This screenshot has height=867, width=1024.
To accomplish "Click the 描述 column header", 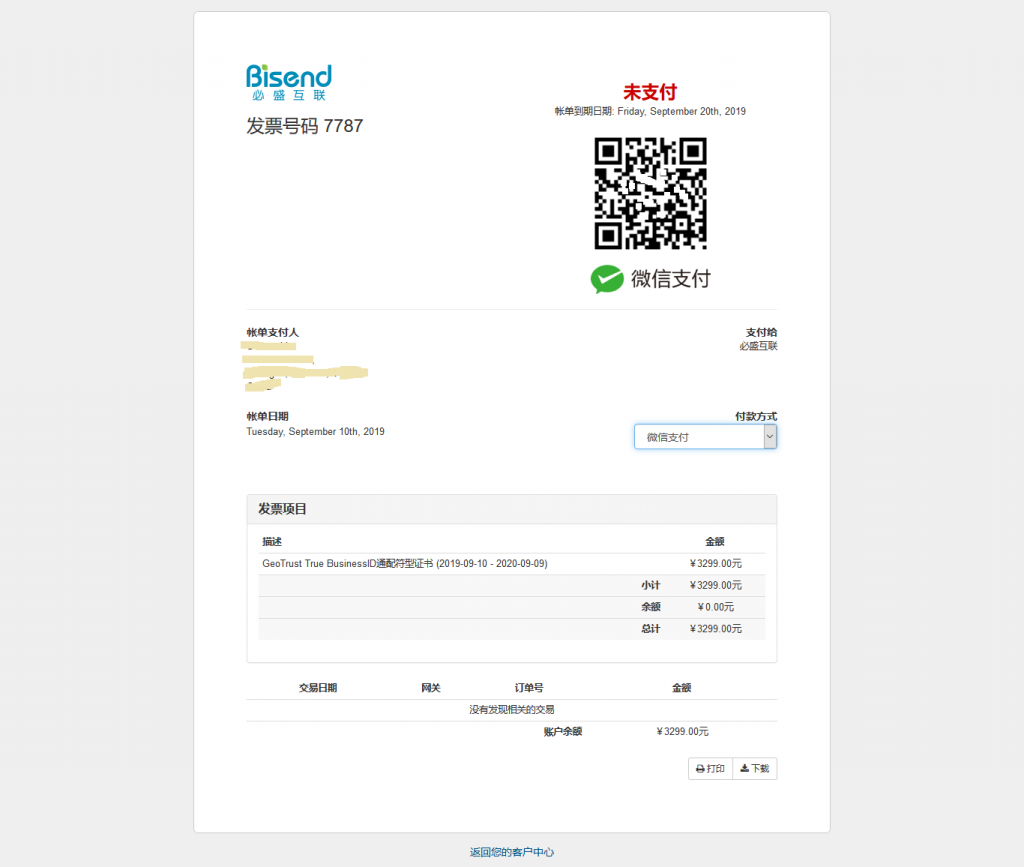I will 272,541.
